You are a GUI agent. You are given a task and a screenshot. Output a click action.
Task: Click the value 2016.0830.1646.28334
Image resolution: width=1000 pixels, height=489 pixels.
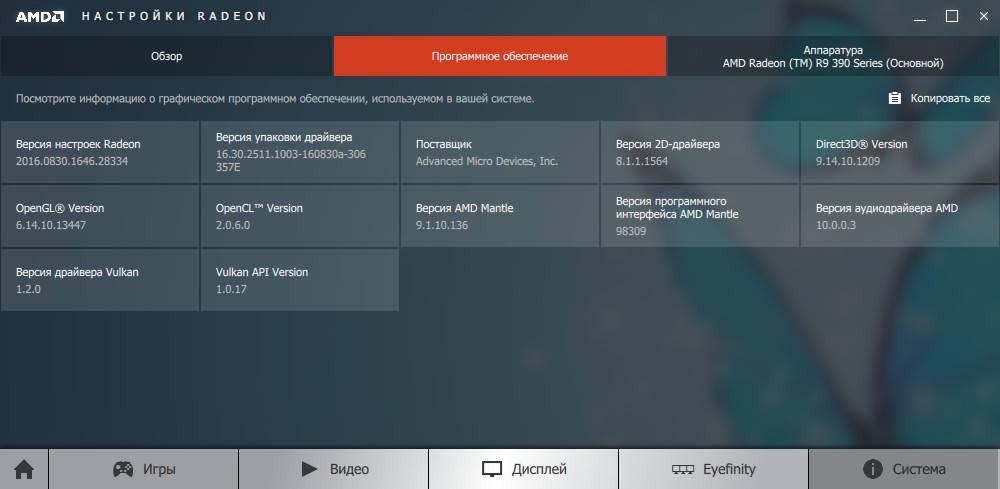point(72,161)
